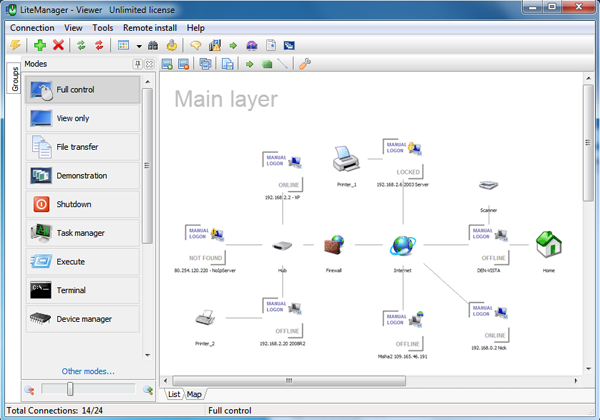This screenshot has height=420, width=600.
Task: Pin the Modes panel
Action: tap(137, 64)
